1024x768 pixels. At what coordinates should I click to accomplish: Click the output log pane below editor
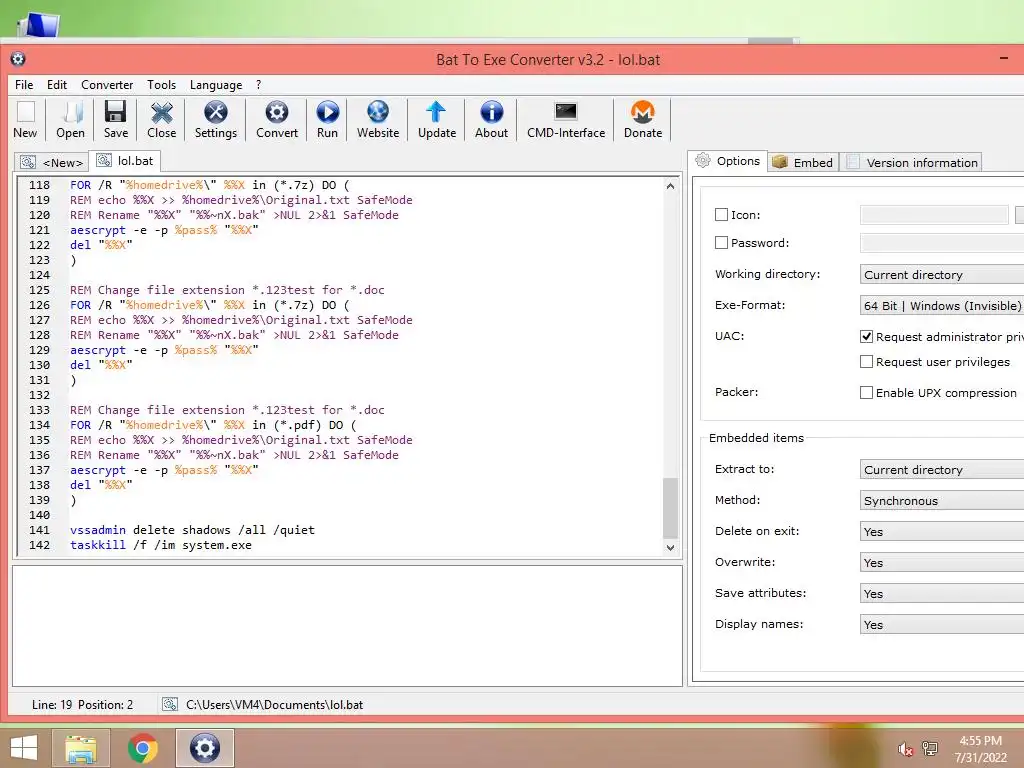tap(347, 626)
